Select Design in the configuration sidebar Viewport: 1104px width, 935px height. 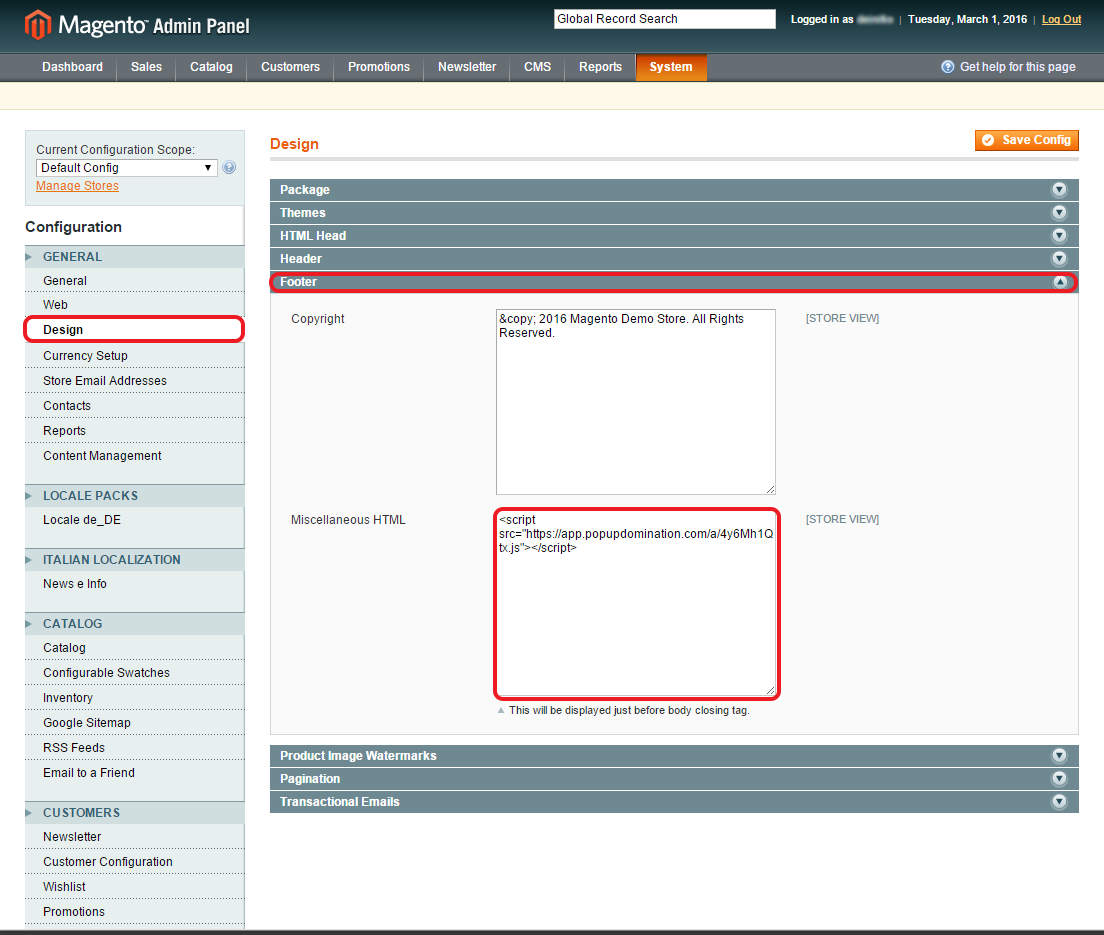click(x=134, y=330)
